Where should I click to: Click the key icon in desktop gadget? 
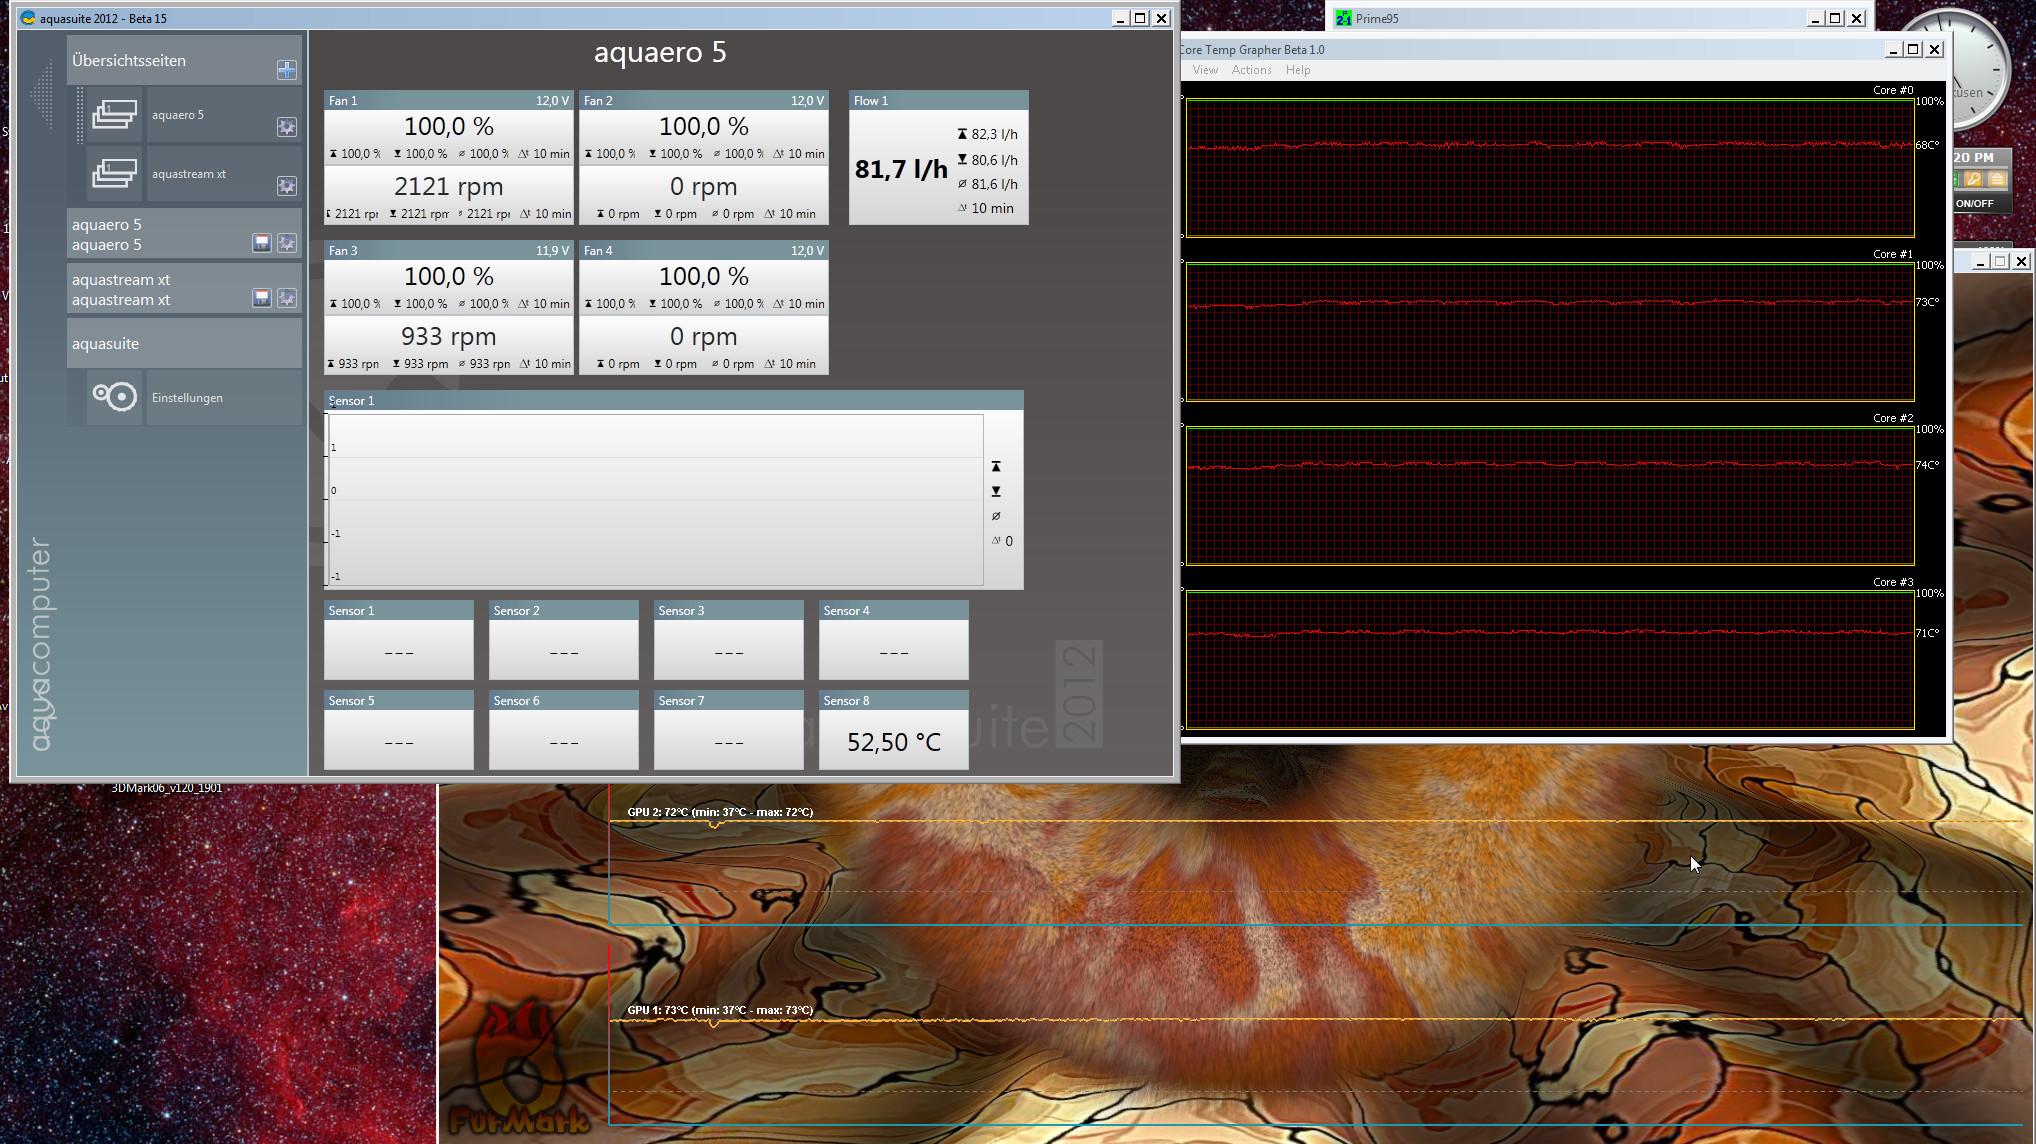tap(1973, 179)
